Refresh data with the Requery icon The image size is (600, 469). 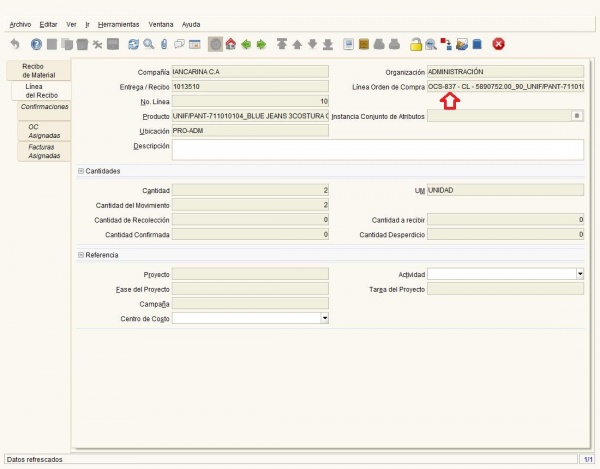point(134,44)
